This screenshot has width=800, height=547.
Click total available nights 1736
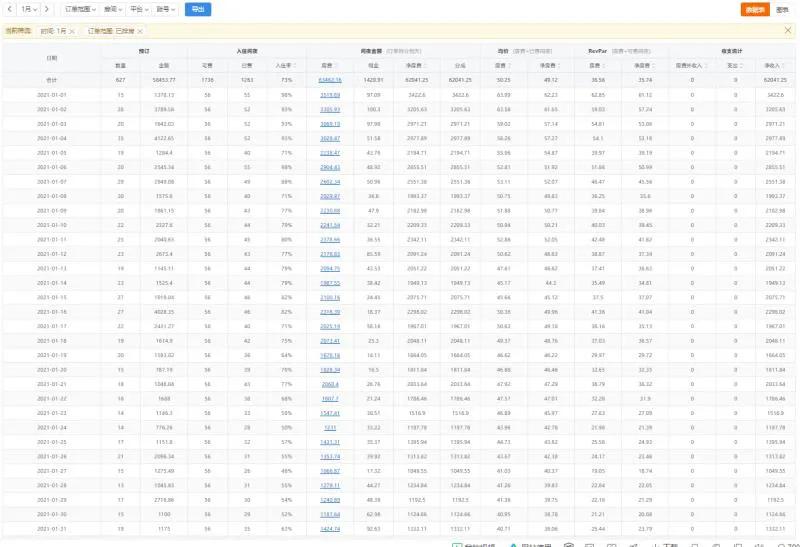pos(207,80)
